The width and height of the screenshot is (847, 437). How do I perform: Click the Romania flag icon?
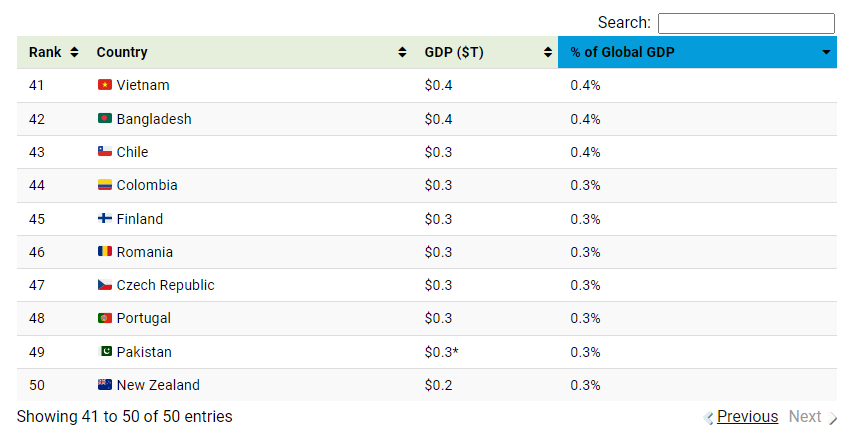coord(104,252)
